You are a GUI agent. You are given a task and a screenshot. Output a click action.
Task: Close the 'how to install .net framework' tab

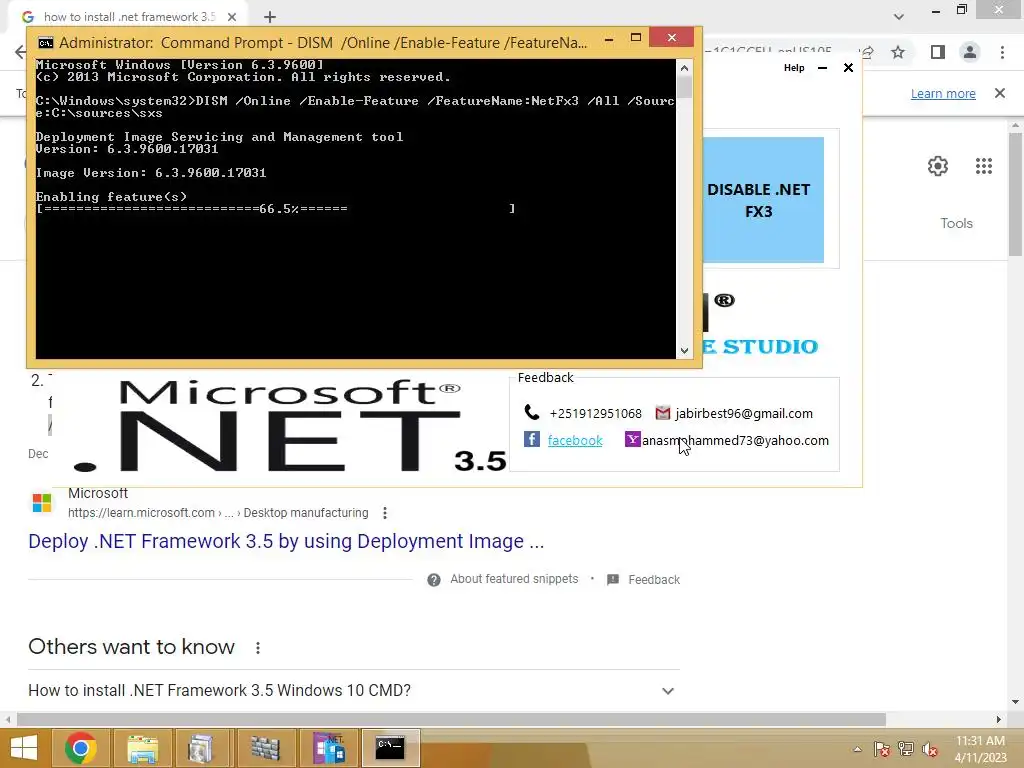click(232, 17)
